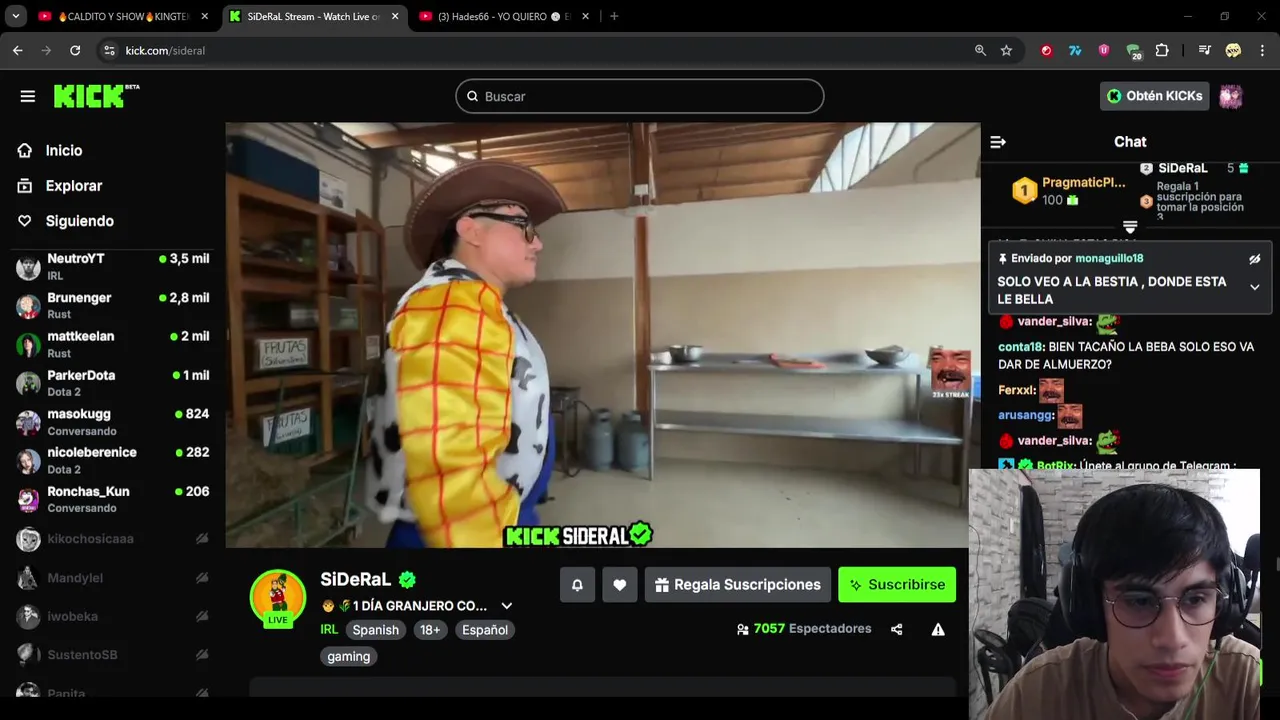Click the red circle extension icon
Viewport: 1280px width, 720px height.
point(1046,50)
